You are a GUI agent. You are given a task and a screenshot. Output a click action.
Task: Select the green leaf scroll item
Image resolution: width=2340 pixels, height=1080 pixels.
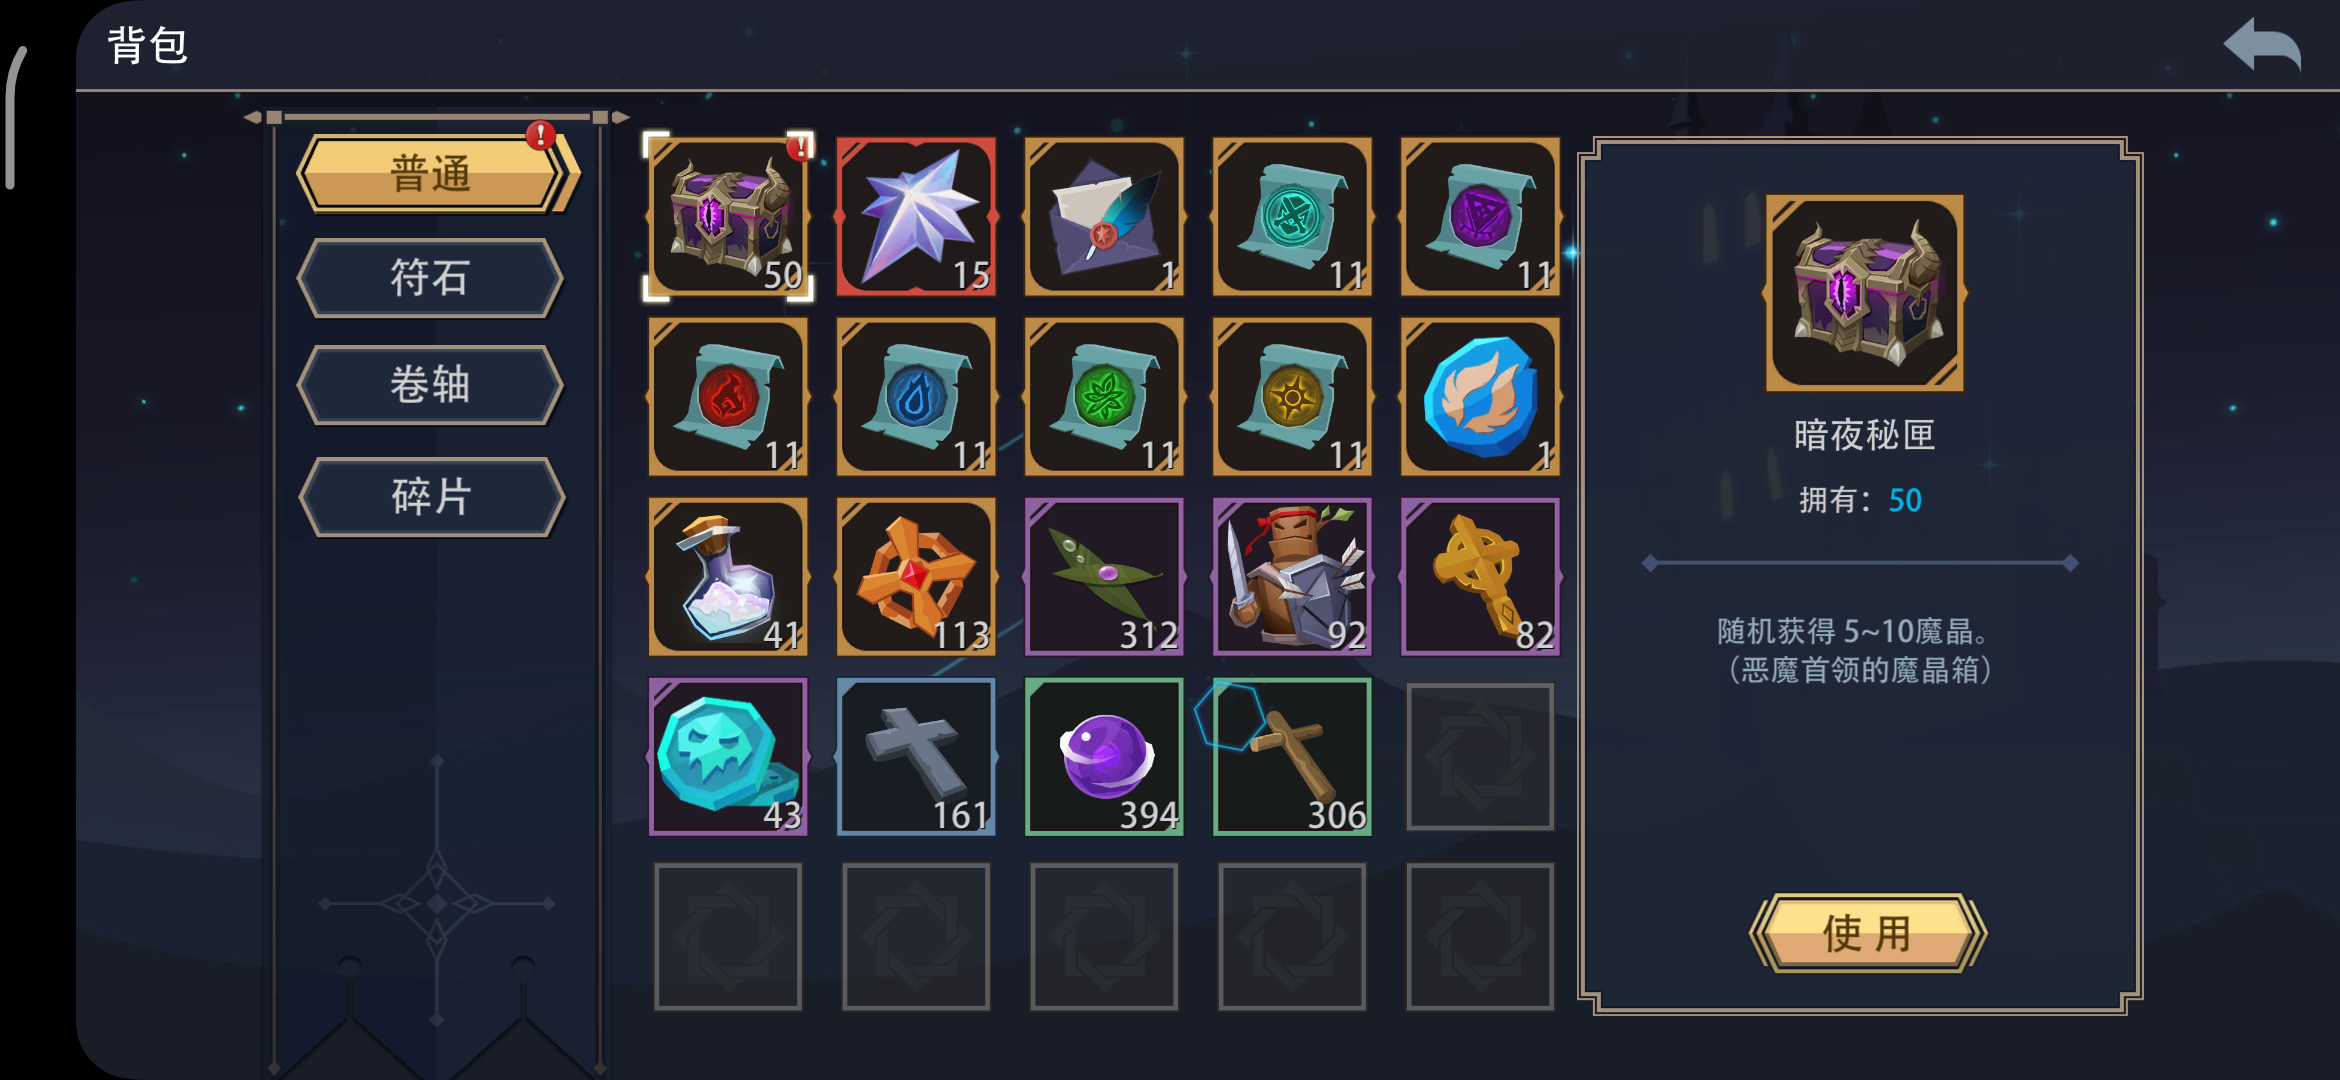(1104, 396)
